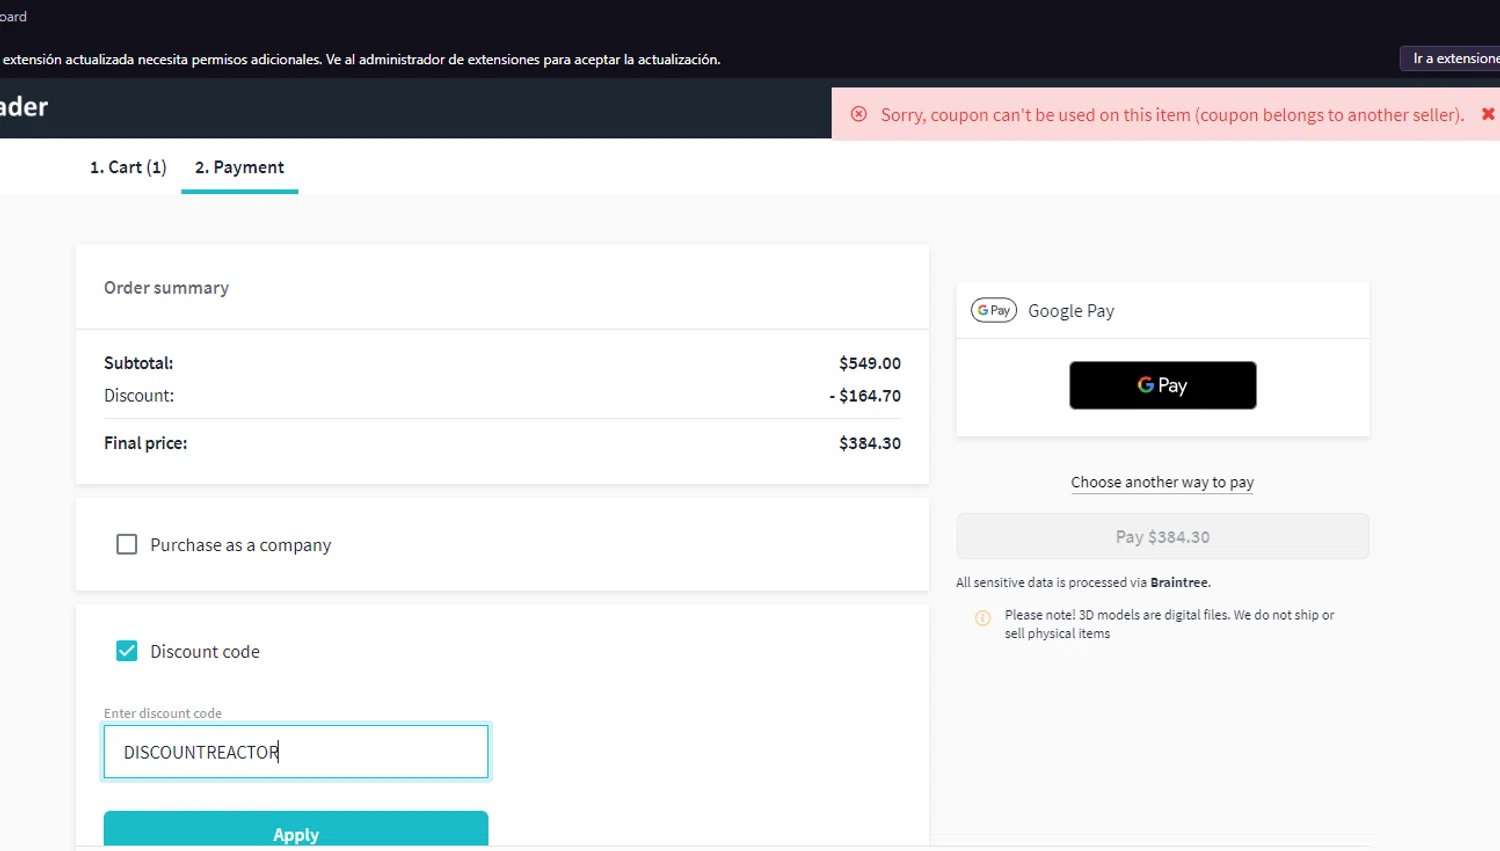This screenshot has height=851, width=1500.
Task: Check Purchase as a company box
Action: [x=127, y=544]
